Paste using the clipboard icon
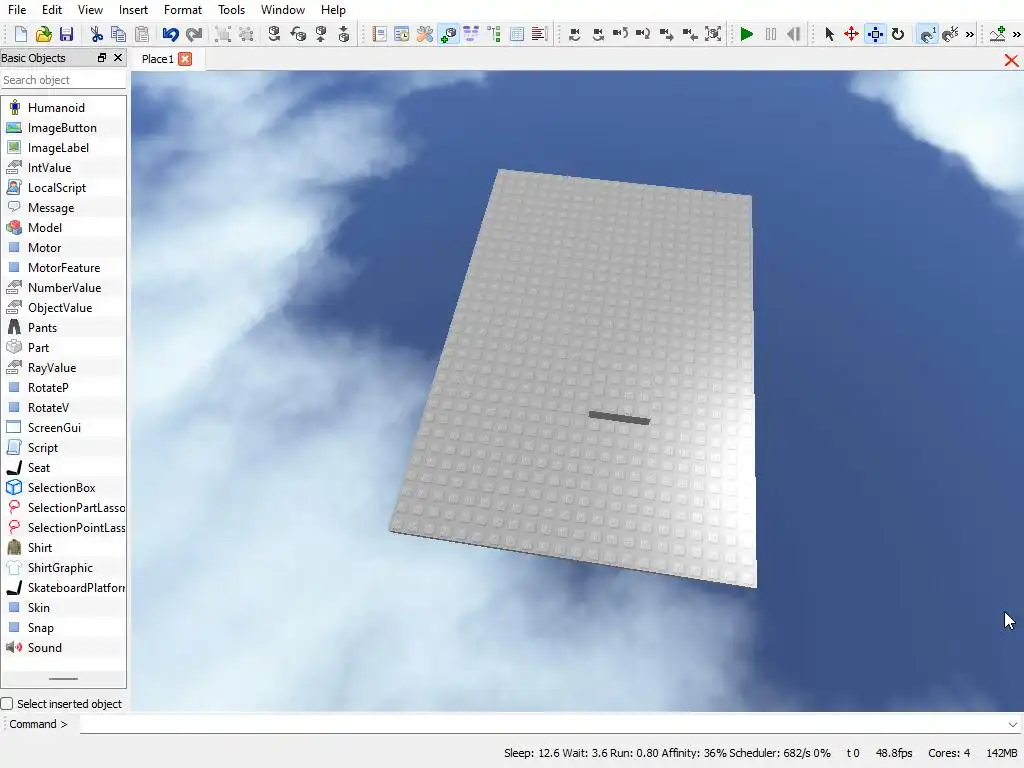 pyautogui.click(x=142, y=34)
